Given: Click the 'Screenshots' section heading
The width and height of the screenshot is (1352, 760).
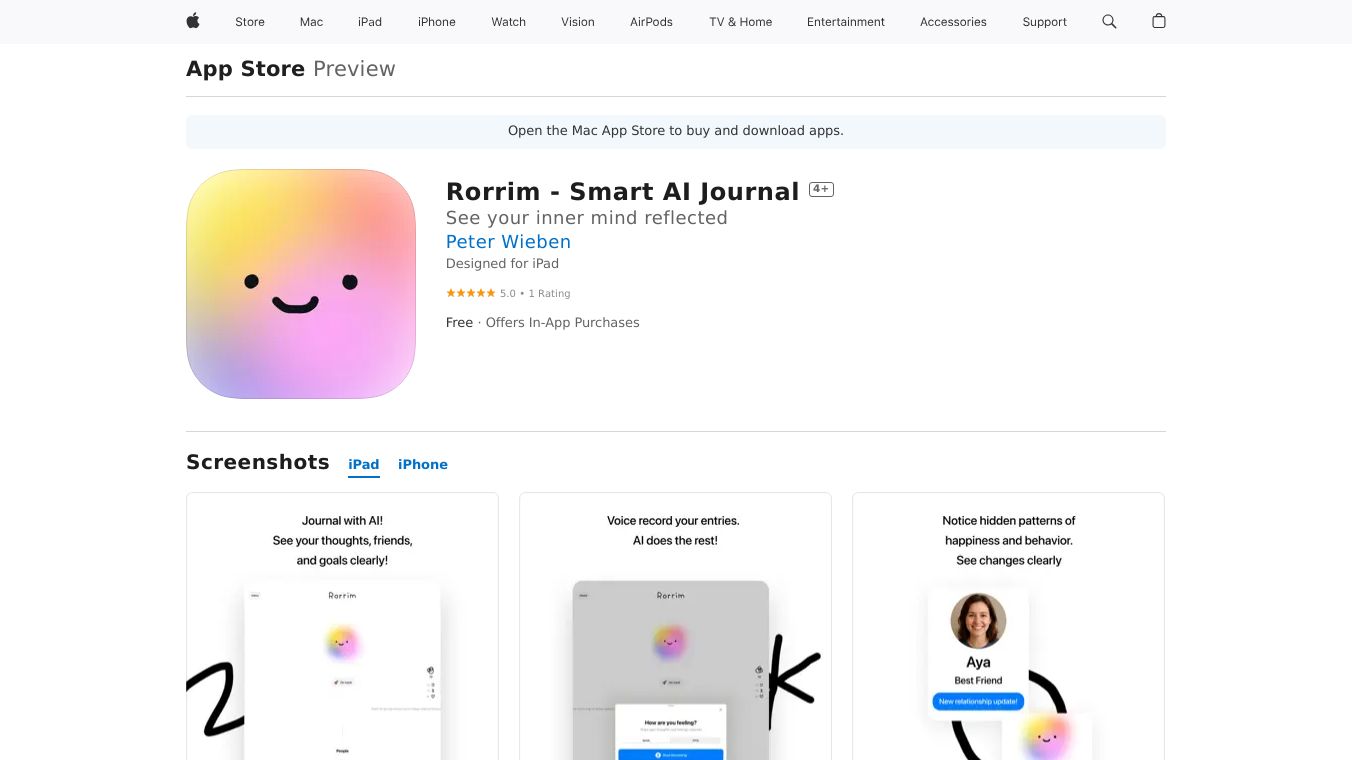Looking at the screenshot, I should (258, 462).
